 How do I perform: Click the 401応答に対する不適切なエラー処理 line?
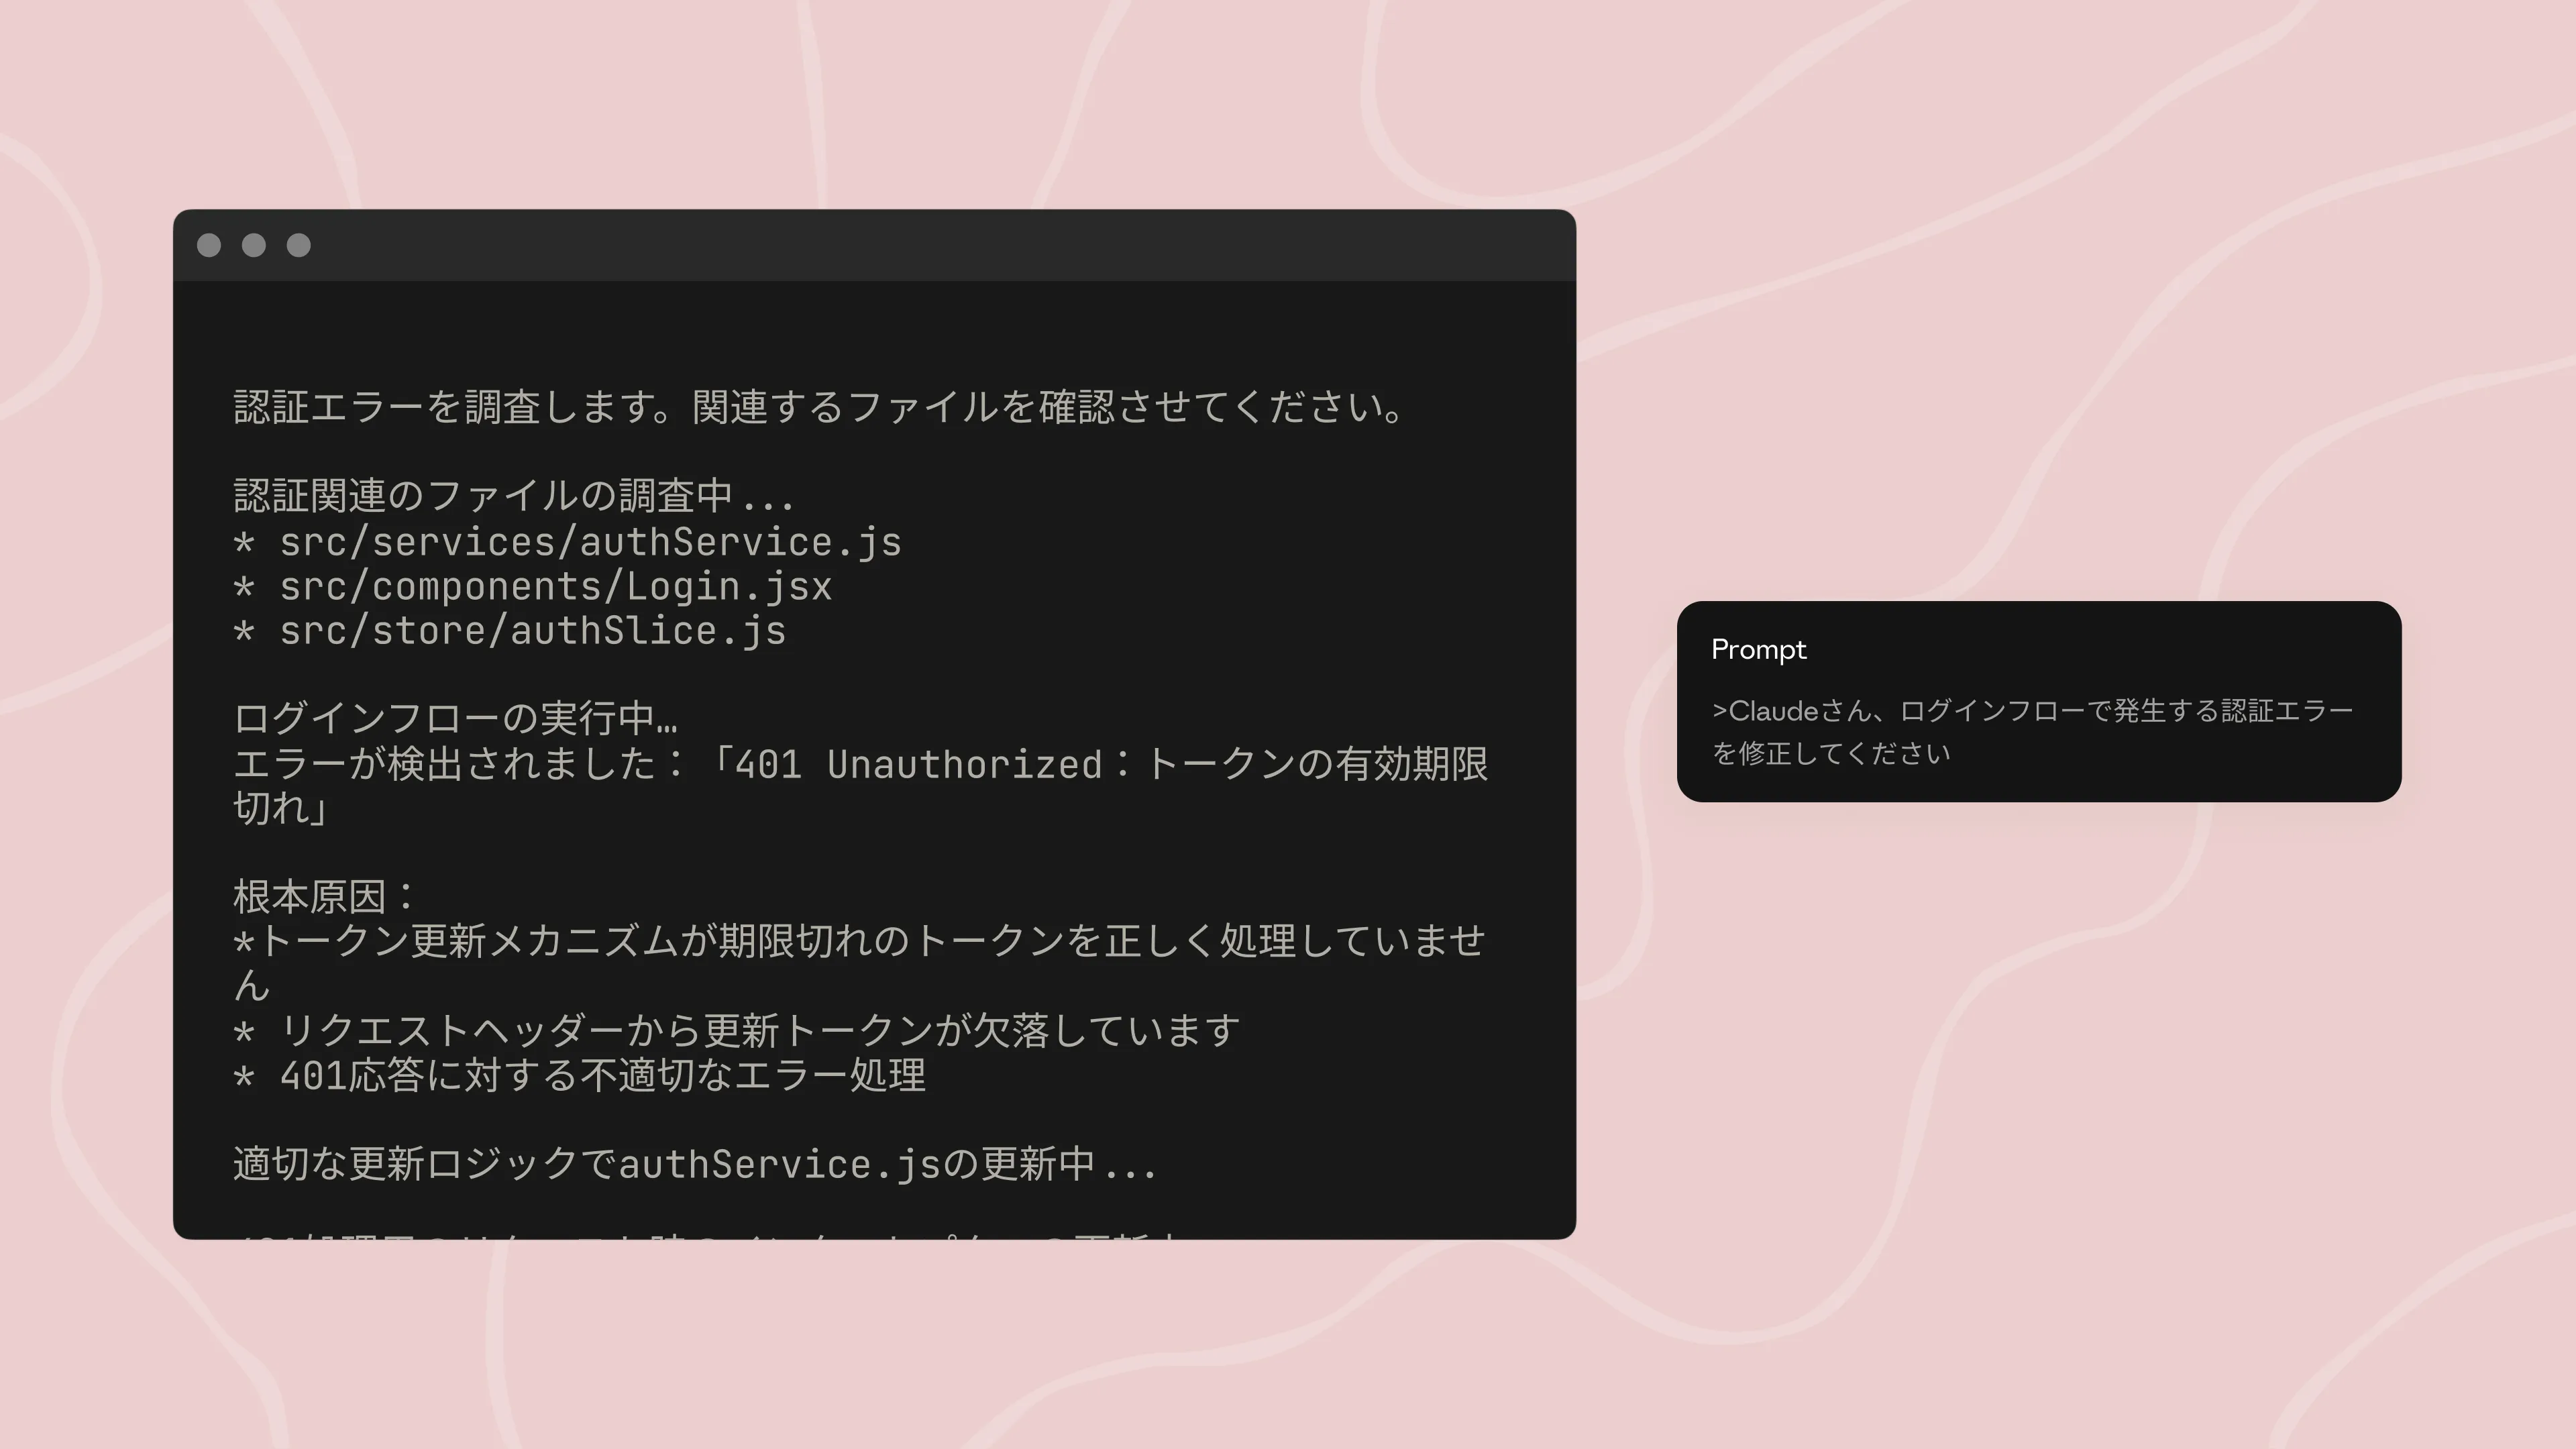point(602,1075)
